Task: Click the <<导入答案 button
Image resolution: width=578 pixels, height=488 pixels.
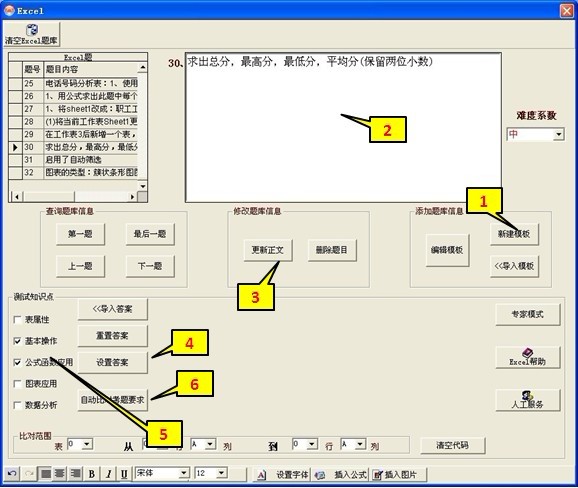Action: pyautogui.click(x=112, y=309)
